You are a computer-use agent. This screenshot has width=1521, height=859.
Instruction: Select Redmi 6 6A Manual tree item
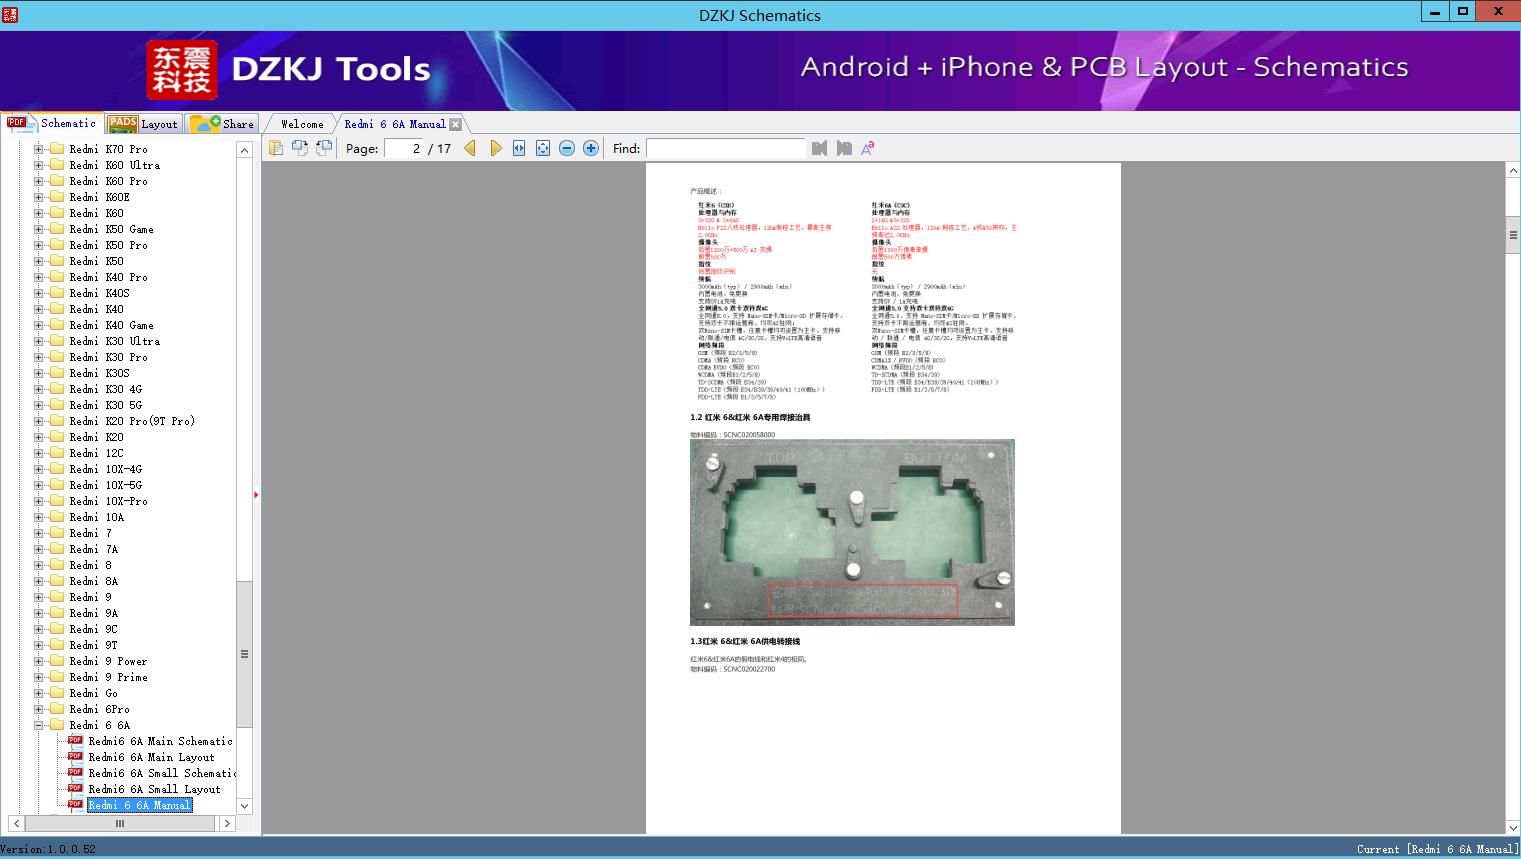click(x=139, y=805)
